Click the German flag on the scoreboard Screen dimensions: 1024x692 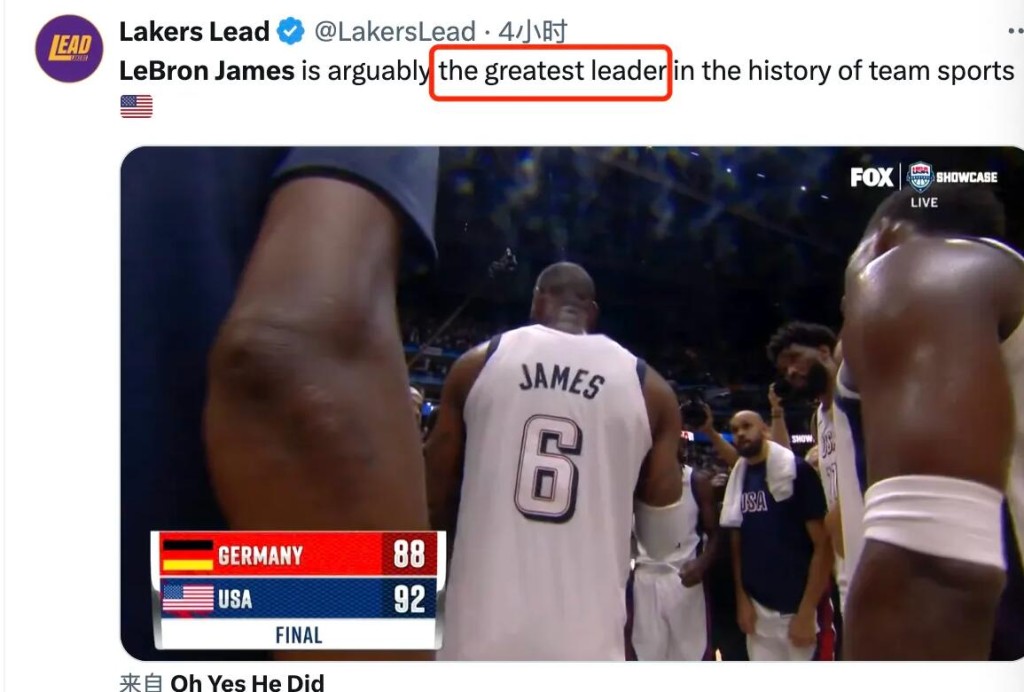pos(188,555)
